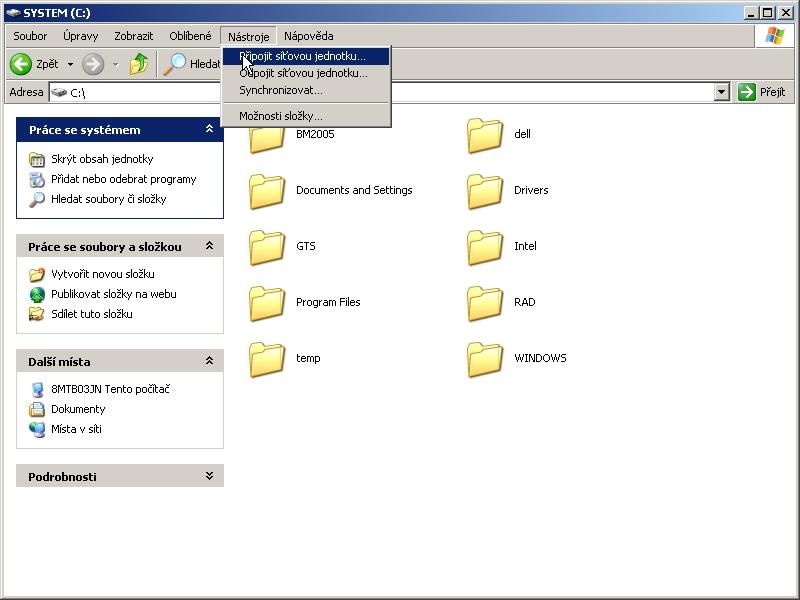Go up one folder level icon
The width and height of the screenshot is (800, 600).
pos(139,64)
